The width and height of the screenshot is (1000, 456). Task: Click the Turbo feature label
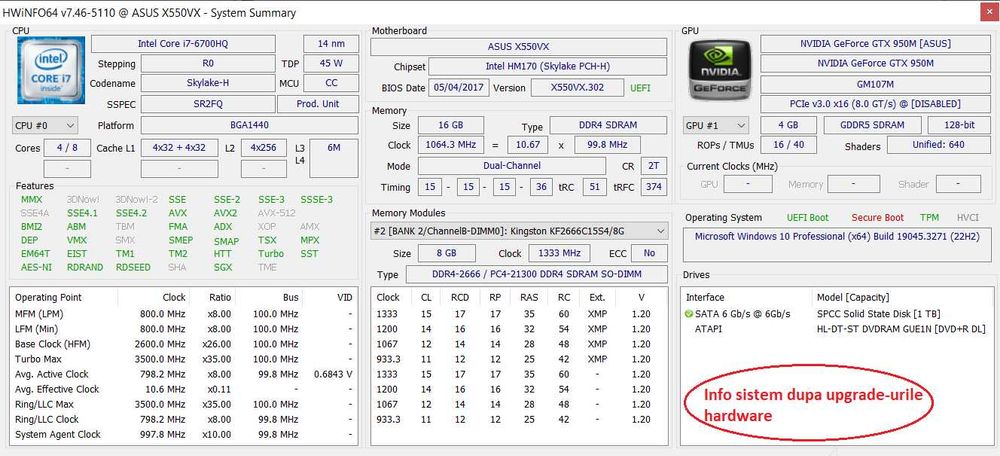271,254
